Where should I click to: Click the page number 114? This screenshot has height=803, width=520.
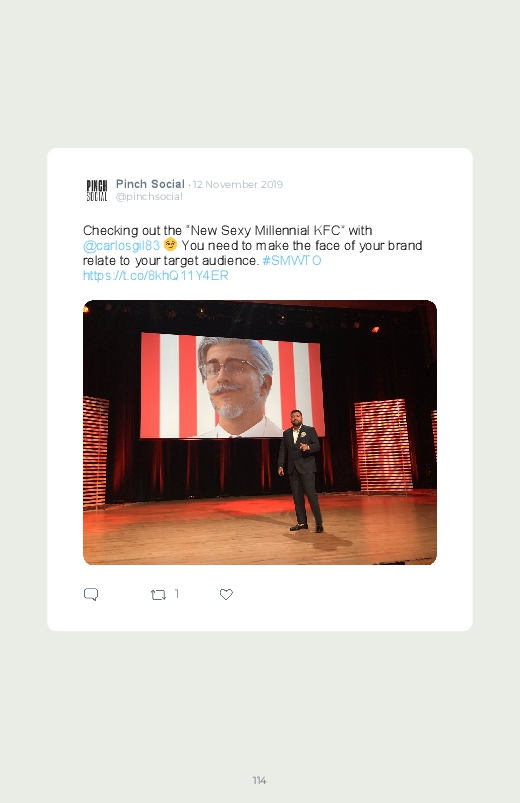pyautogui.click(x=259, y=780)
